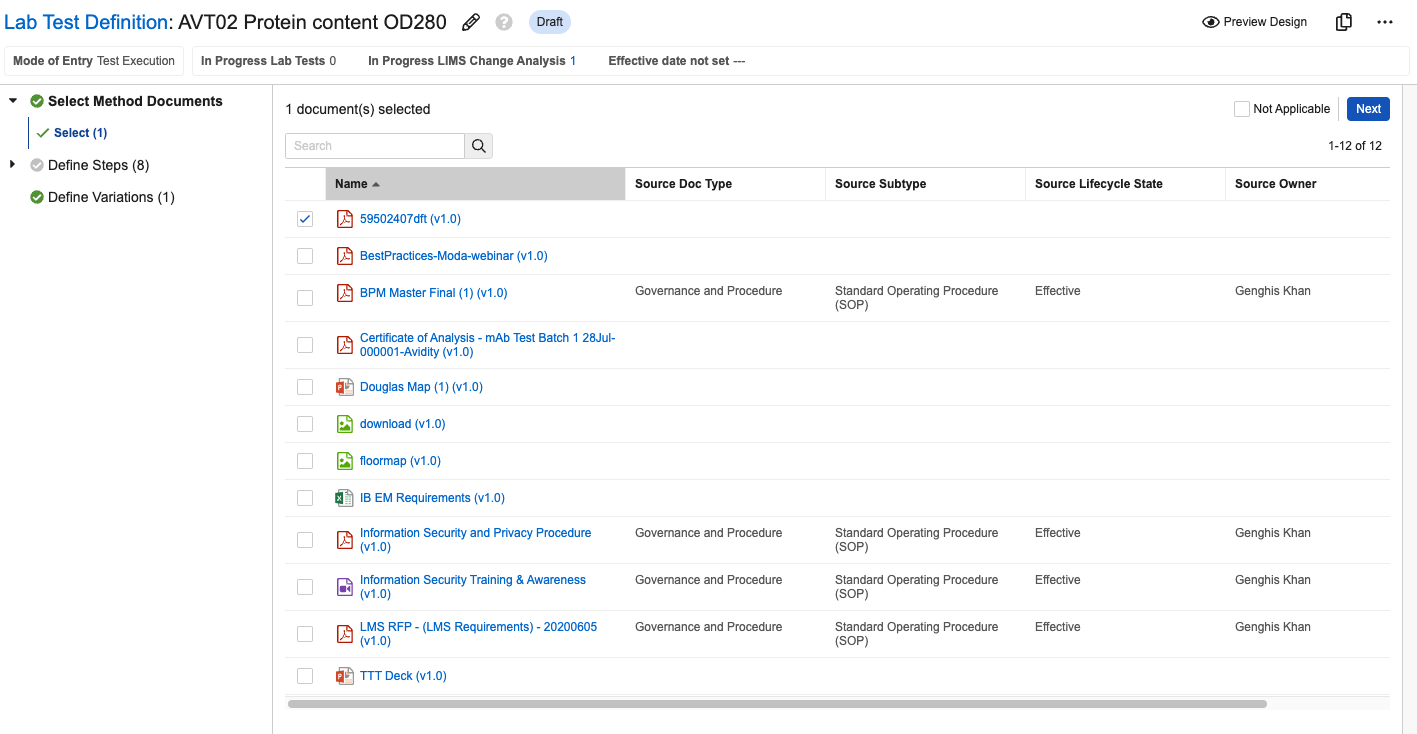This screenshot has height=734, width=1417.
Task: Go to Select (1) sidebar item
Action: tap(80, 133)
